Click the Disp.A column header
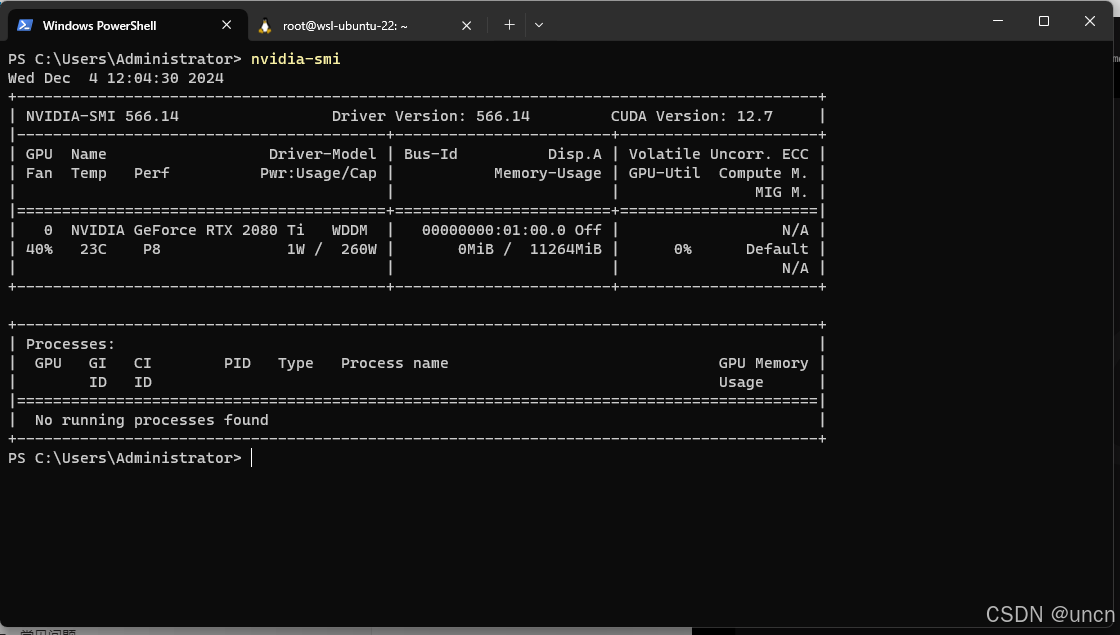Screen dimensions: 1120x635 click(x=574, y=154)
